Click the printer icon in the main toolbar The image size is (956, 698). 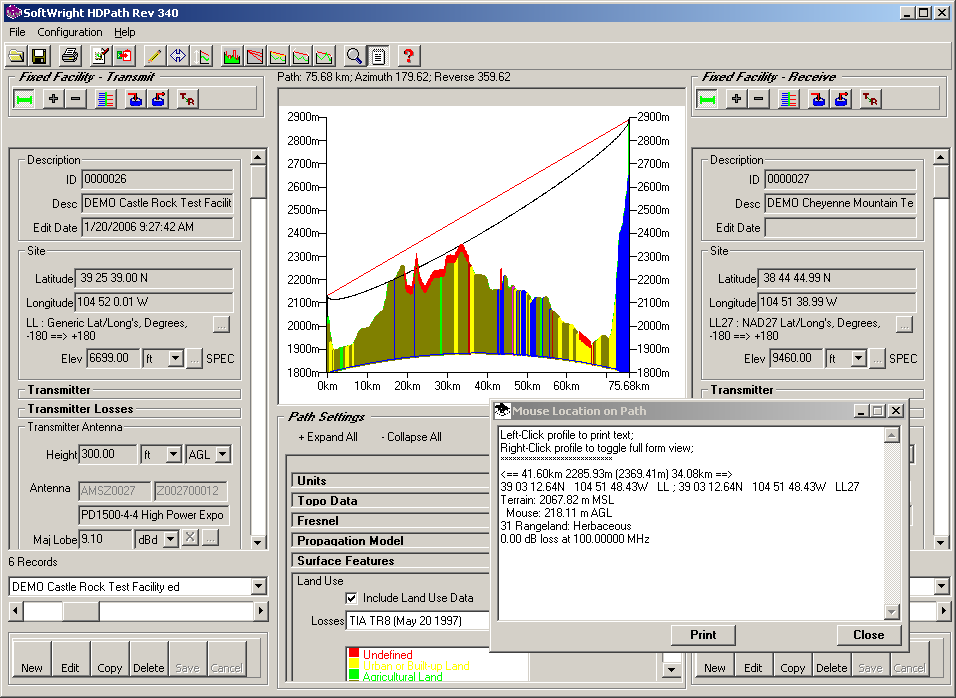[x=70, y=56]
